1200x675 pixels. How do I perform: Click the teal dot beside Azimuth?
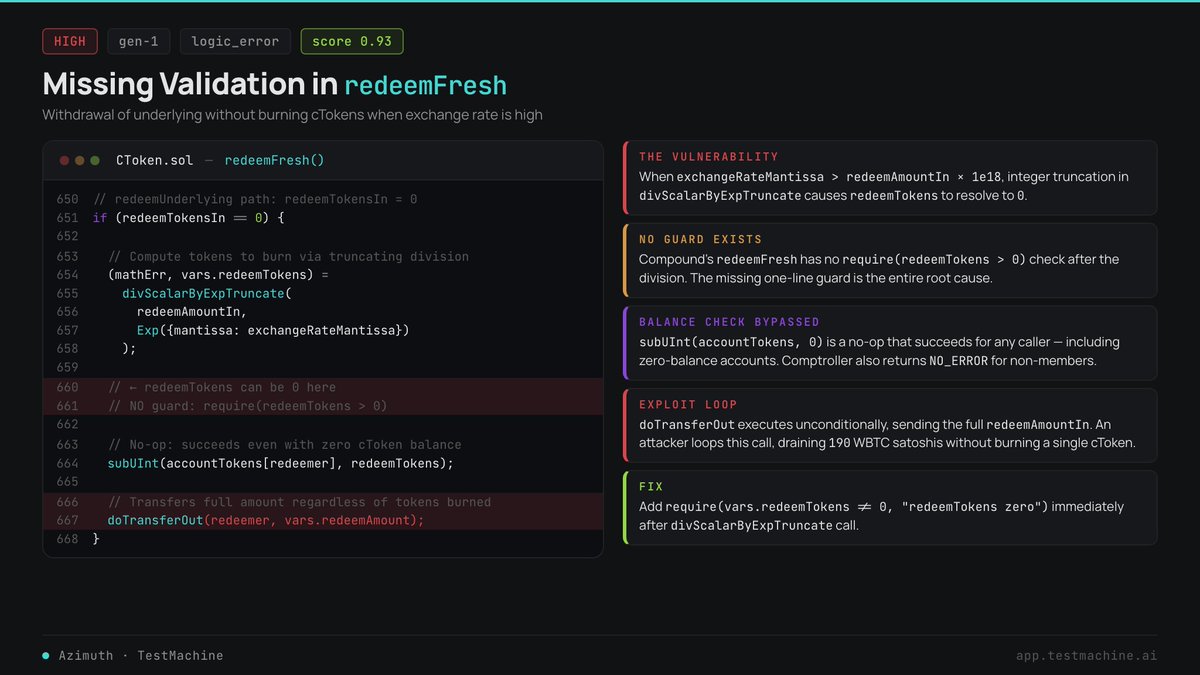(46, 656)
